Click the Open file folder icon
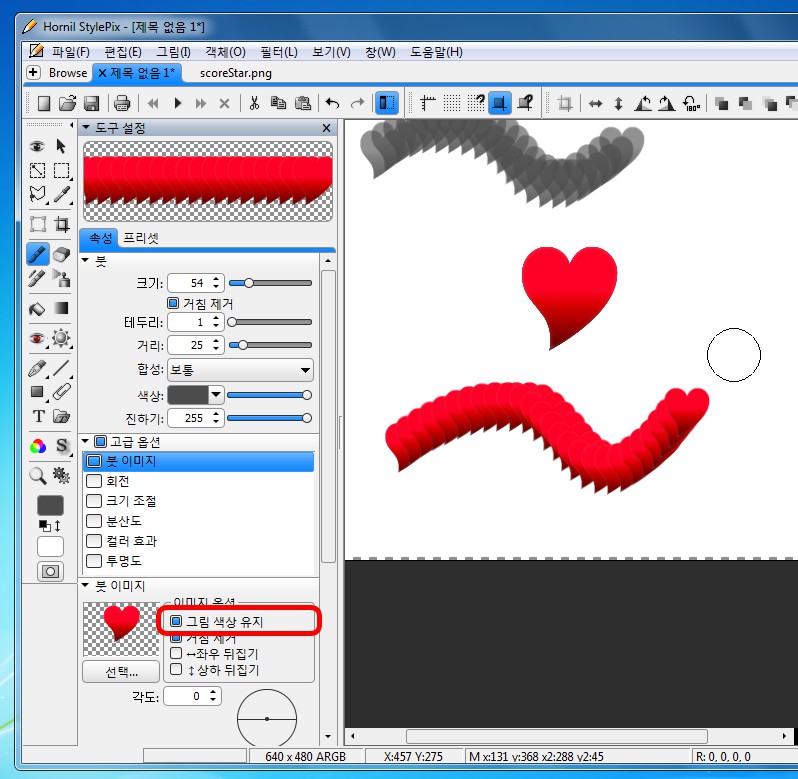 tap(67, 103)
